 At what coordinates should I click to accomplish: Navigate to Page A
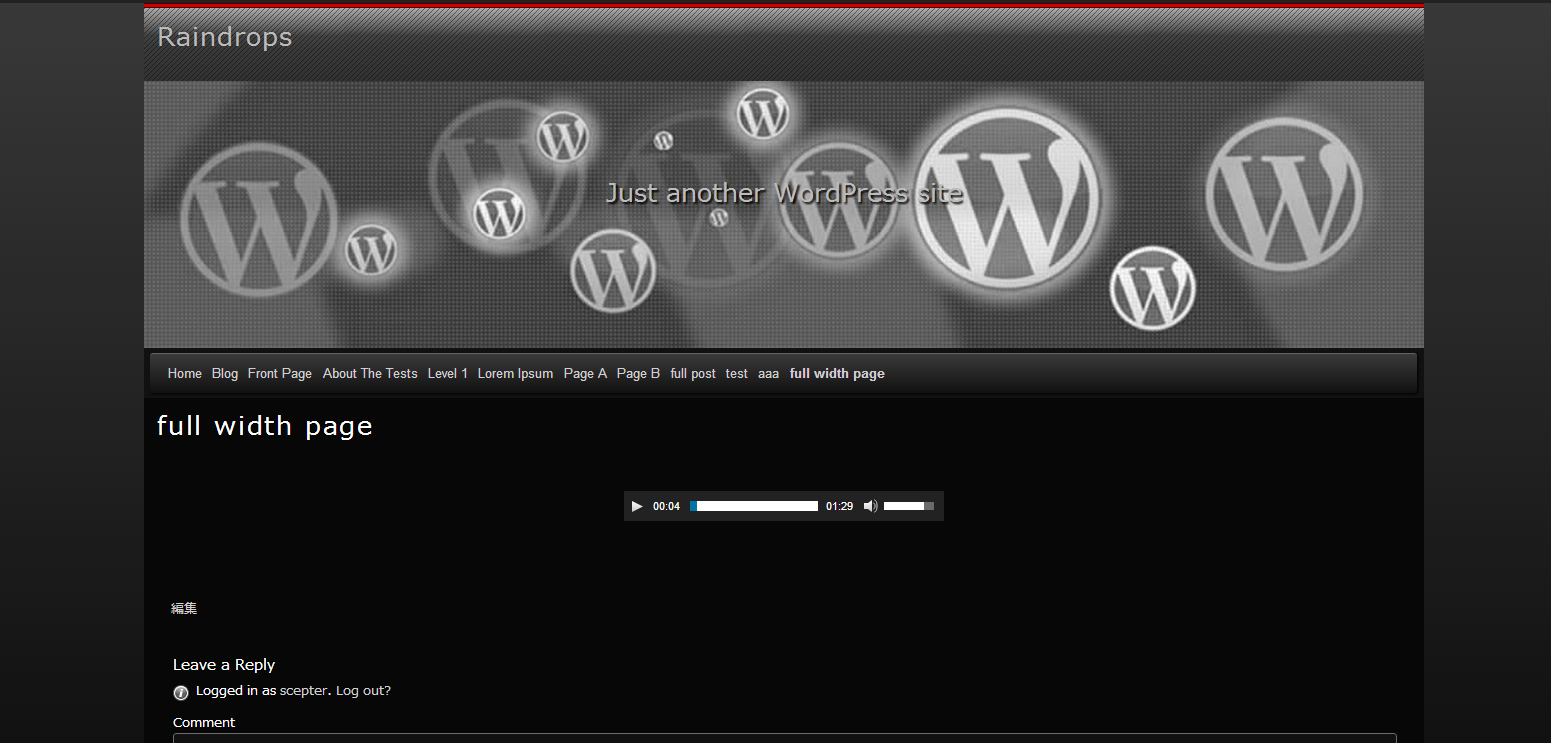585,373
